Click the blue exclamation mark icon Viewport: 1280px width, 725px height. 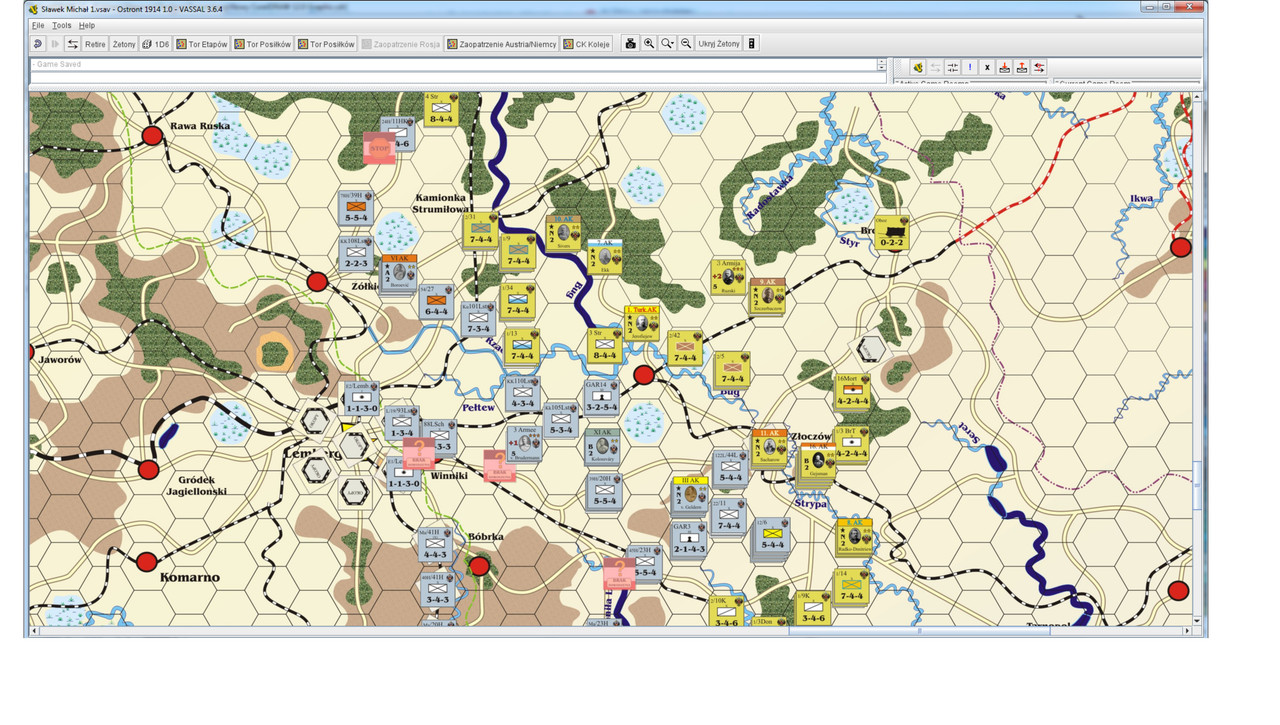(x=970, y=67)
